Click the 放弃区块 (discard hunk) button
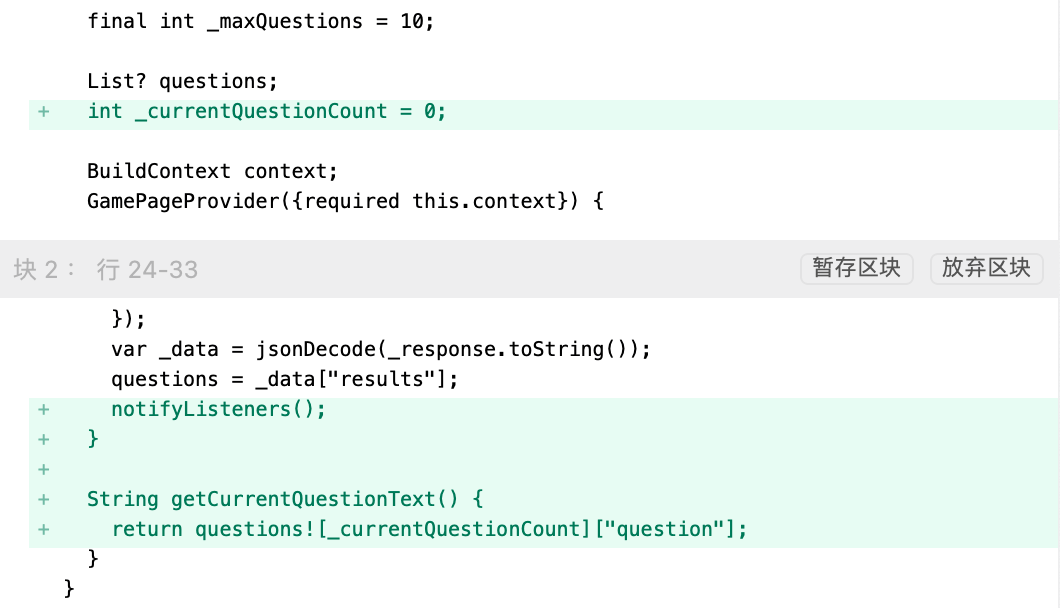This screenshot has height=608, width=1060. pyautogui.click(x=986, y=268)
